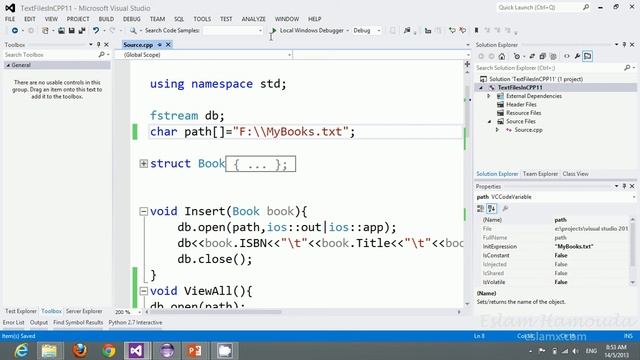Click the Open File folder icon
The height and width of the screenshot is (360, 640).
point(61,31)
